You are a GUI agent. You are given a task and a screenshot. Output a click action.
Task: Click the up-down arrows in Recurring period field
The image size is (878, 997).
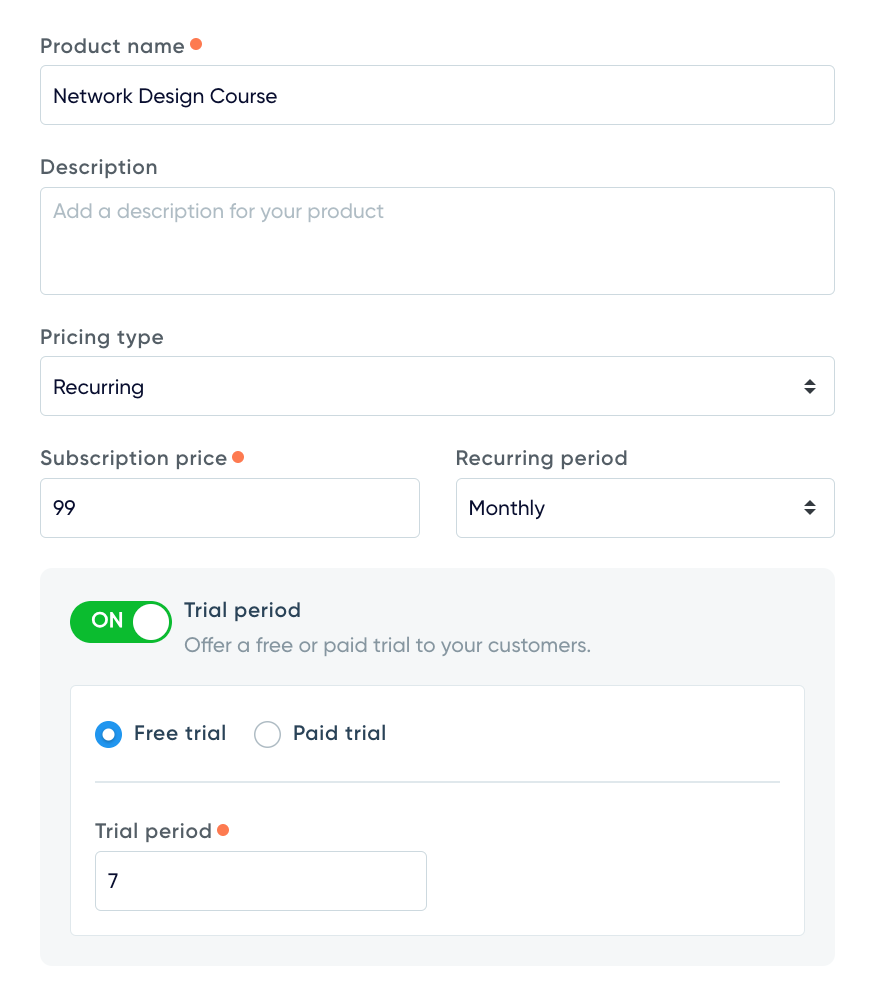click(809, 508)
